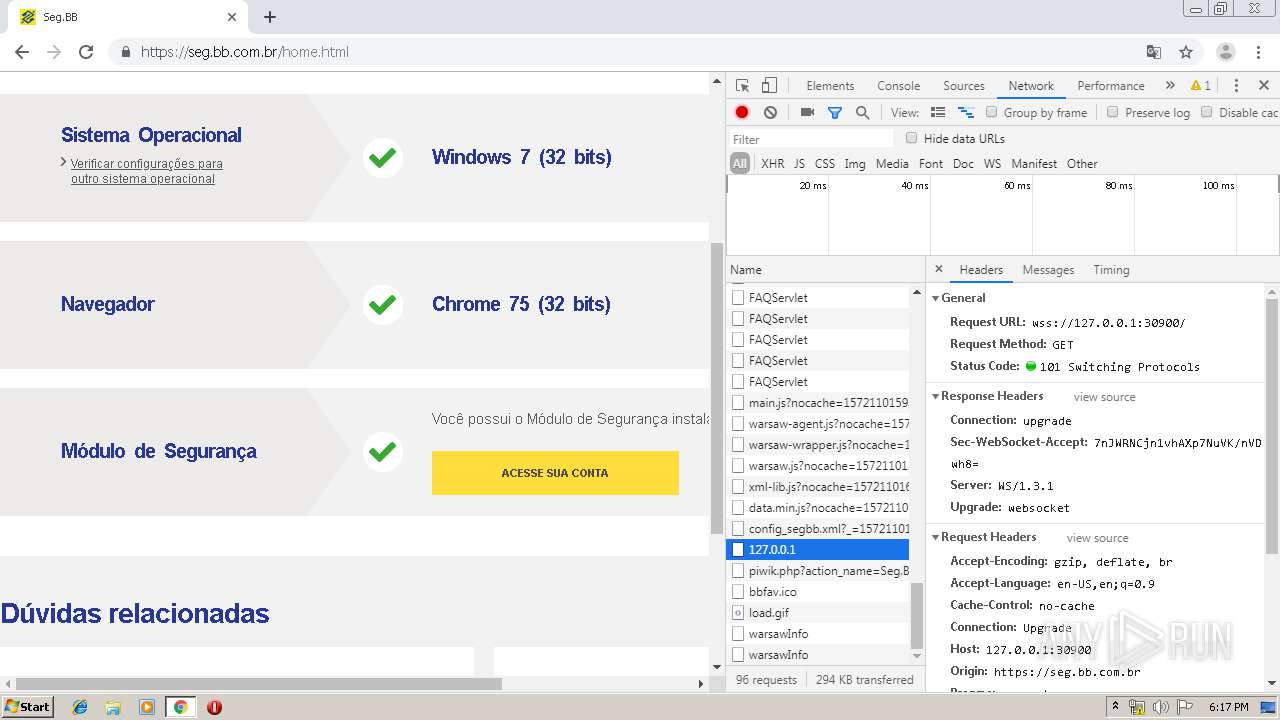Filter requests by WS type
Screen dimensions: 1280x720
coord(992,164)
